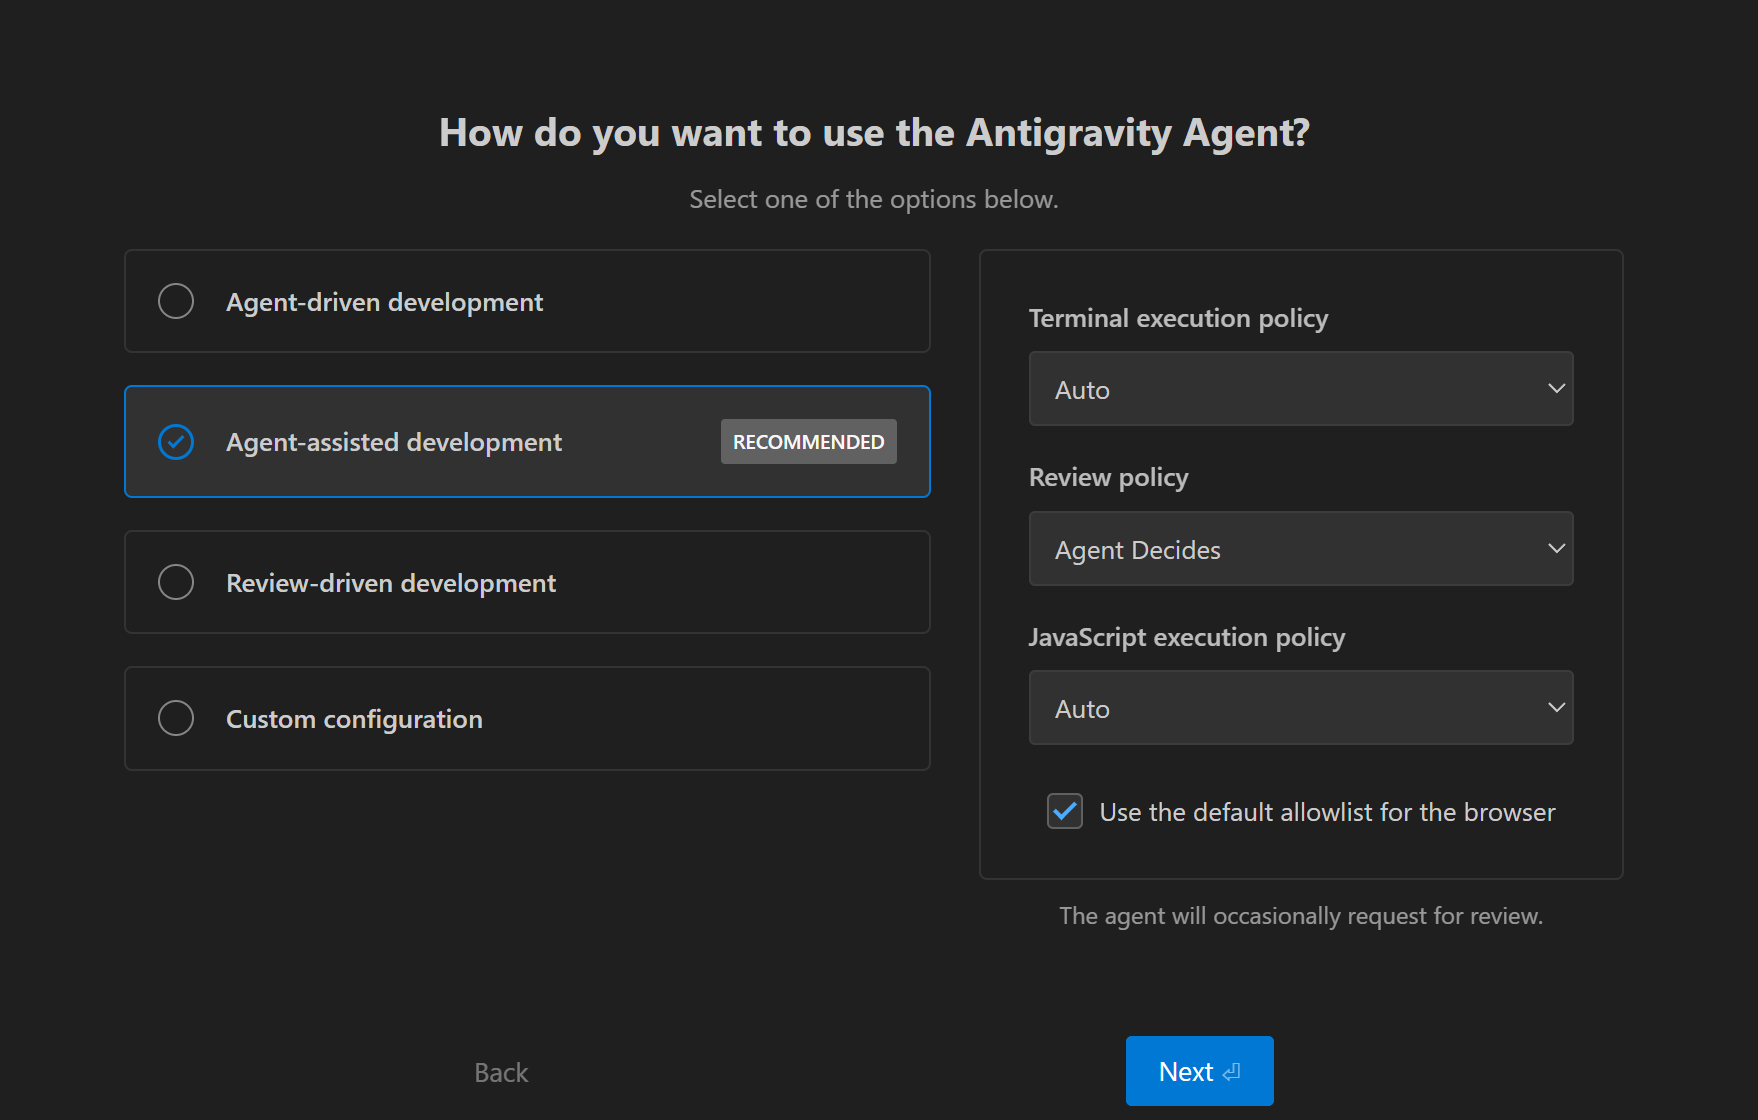Click the Review-driven development label text
This screenshot has width=1758, height=1120.
[x=391, y=583]
